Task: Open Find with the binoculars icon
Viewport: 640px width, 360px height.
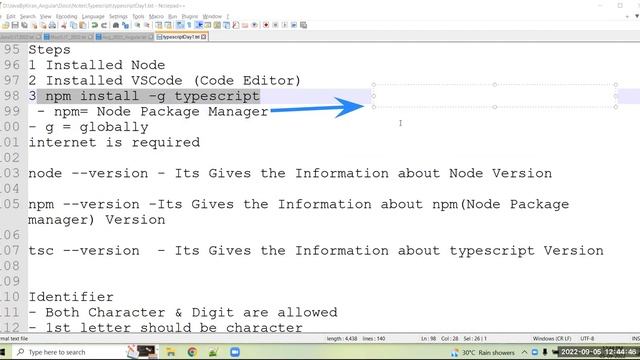Action: (x=116, y=25)
